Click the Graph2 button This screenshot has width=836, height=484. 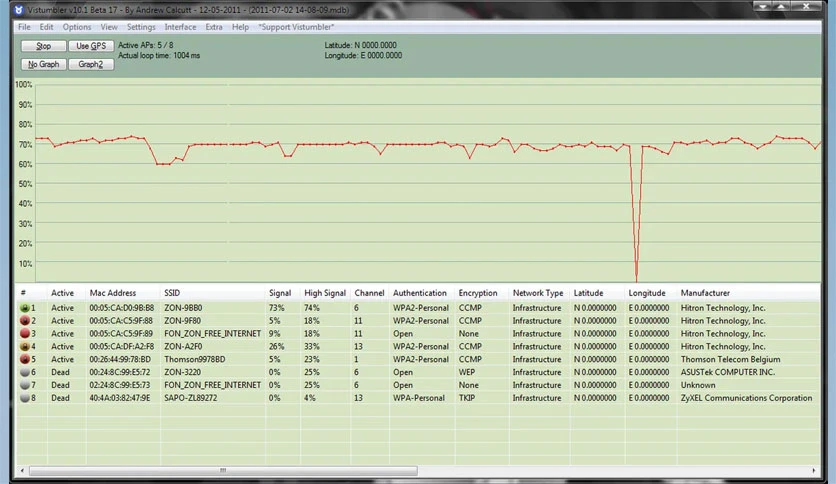(91, 64)
